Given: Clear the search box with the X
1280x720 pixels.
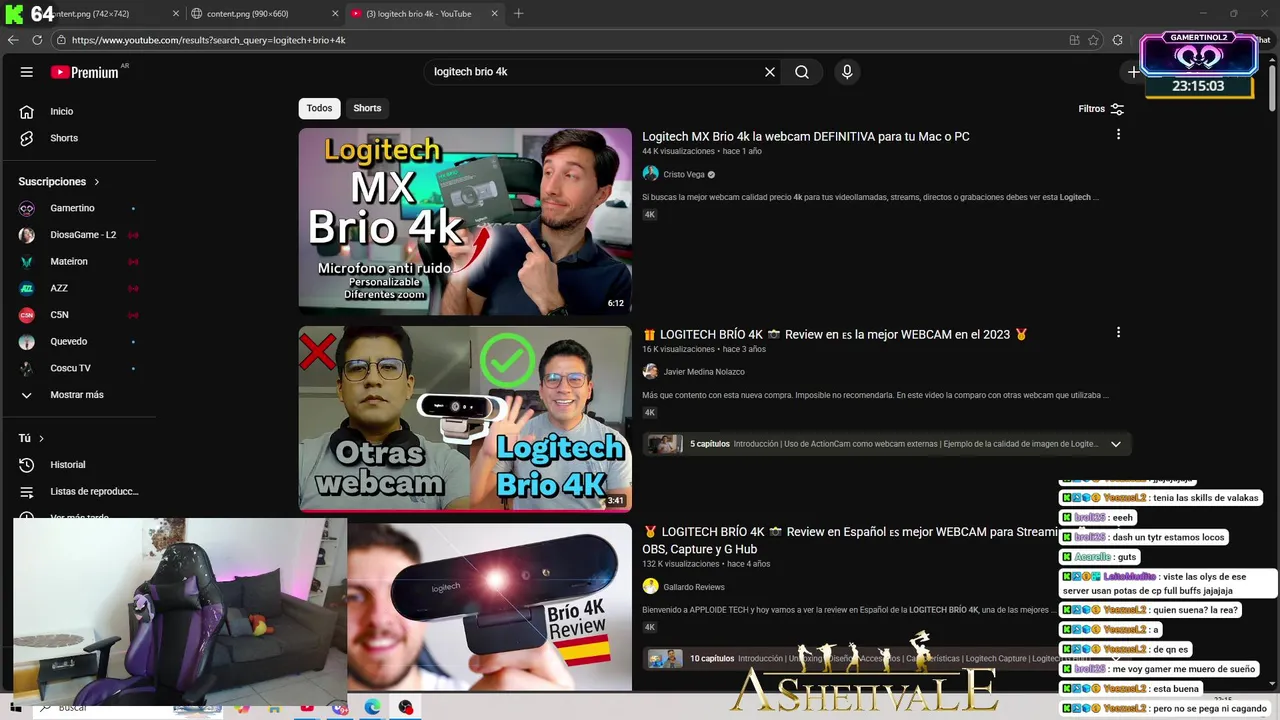Looking at the screenshot, I should 770,72.
